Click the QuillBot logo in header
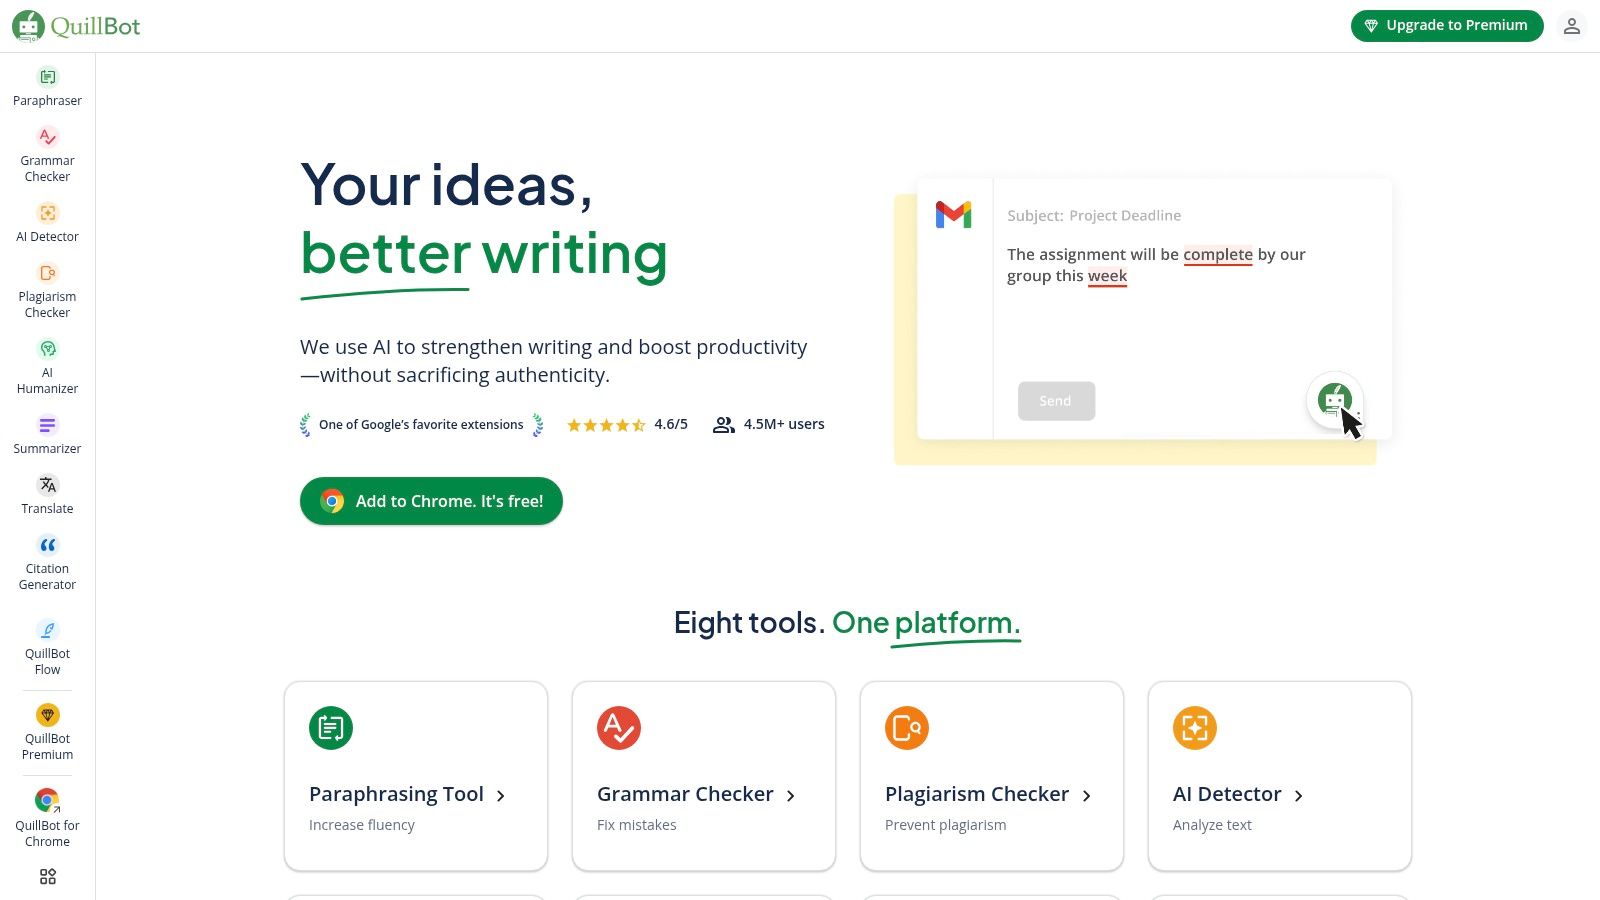This screenshot has width=1600, height=900. [x=76, y=26]
